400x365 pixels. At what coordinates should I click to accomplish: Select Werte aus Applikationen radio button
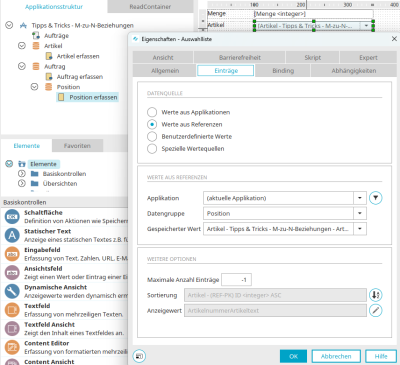click(x=152, y=112)
